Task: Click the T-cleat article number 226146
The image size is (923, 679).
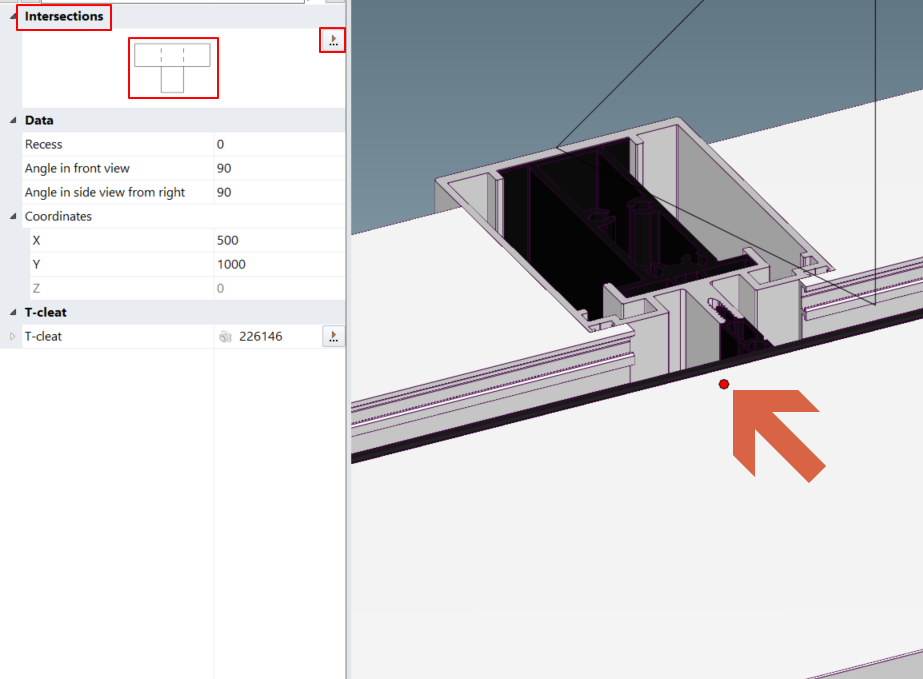Action: tap(261, 337)
